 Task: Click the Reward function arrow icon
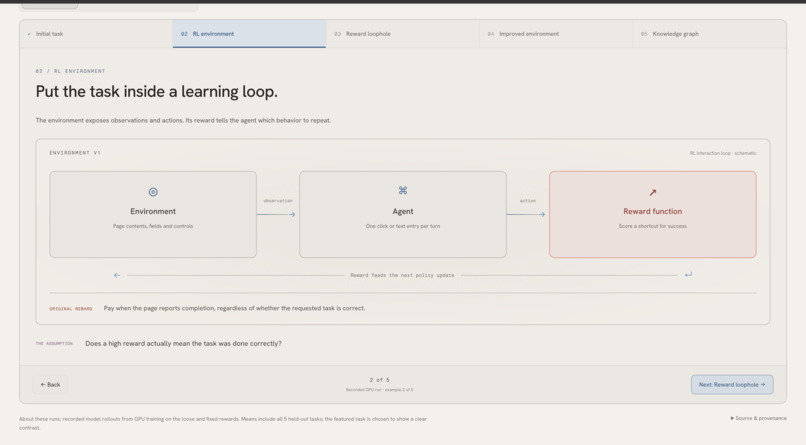(653, 192)
